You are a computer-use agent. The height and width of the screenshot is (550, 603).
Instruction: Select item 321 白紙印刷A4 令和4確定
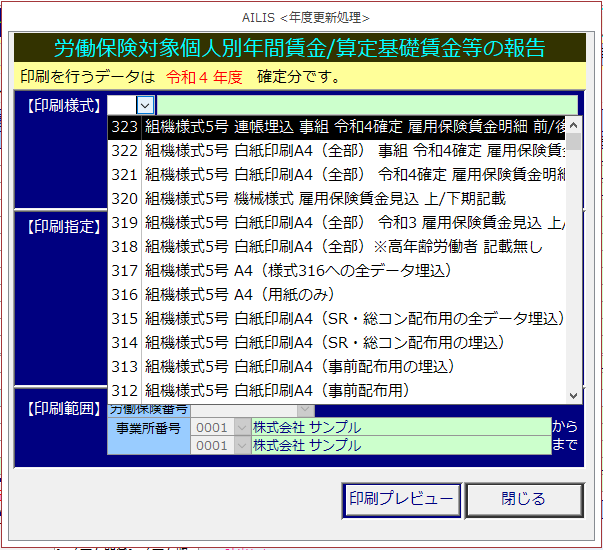point(340,175)
